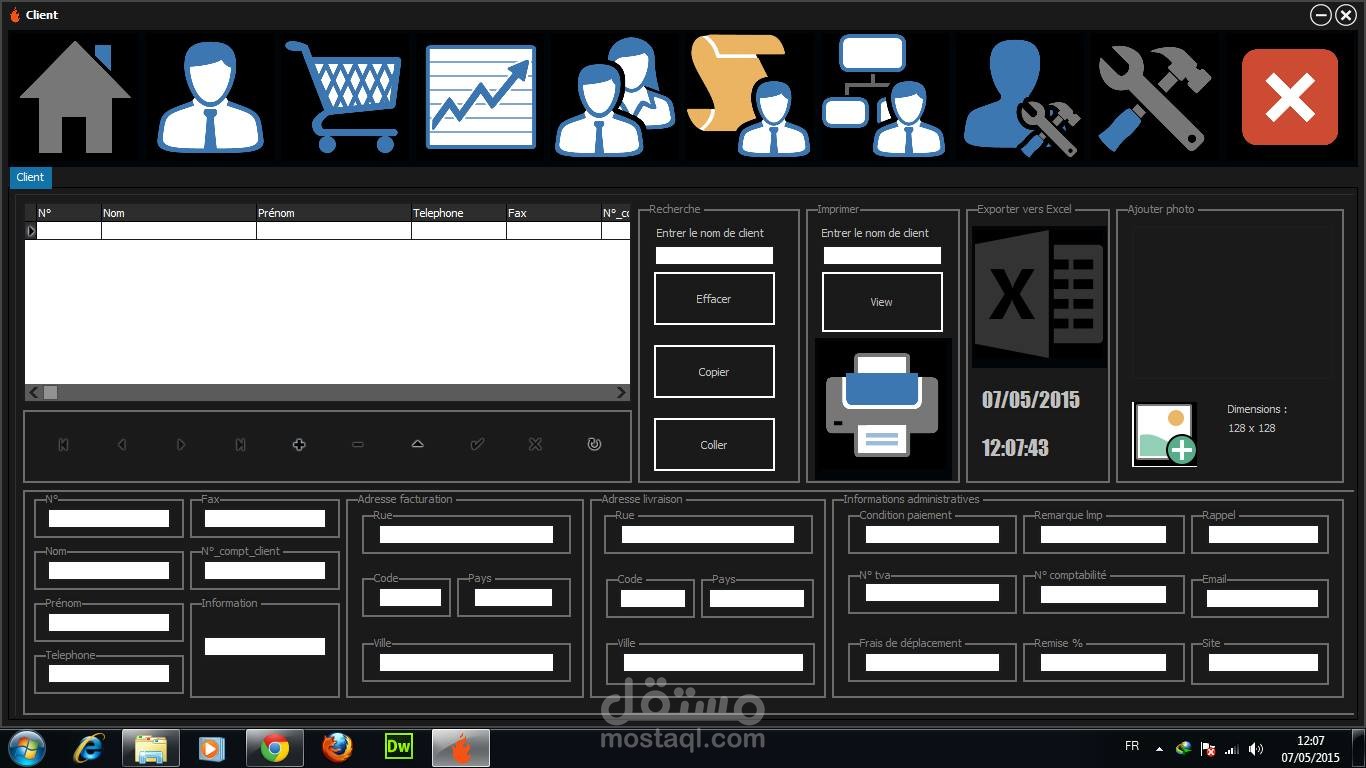Click the Telephone input field
This screenshot has width=1366, height=768.
[x=109, y=675]
